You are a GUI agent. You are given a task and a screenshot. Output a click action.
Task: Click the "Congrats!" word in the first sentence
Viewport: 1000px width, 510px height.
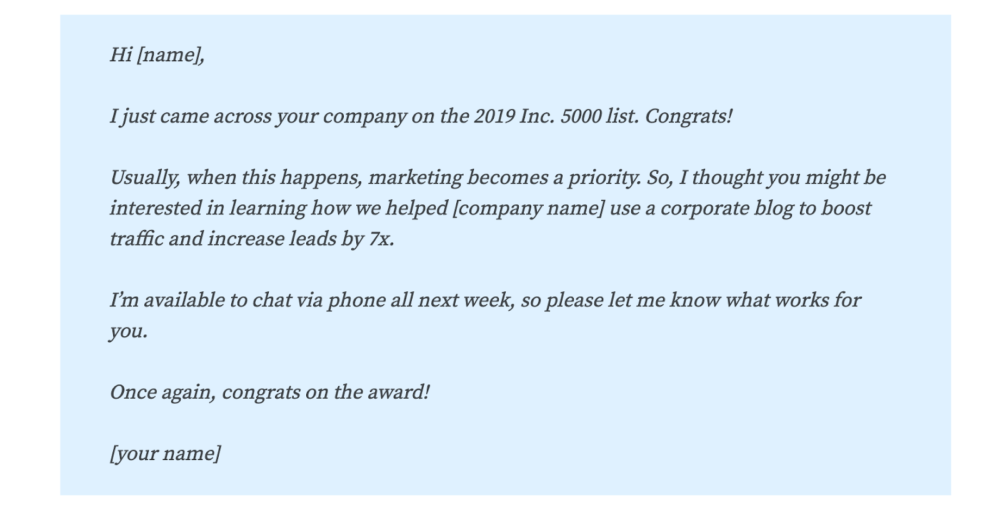689,116
